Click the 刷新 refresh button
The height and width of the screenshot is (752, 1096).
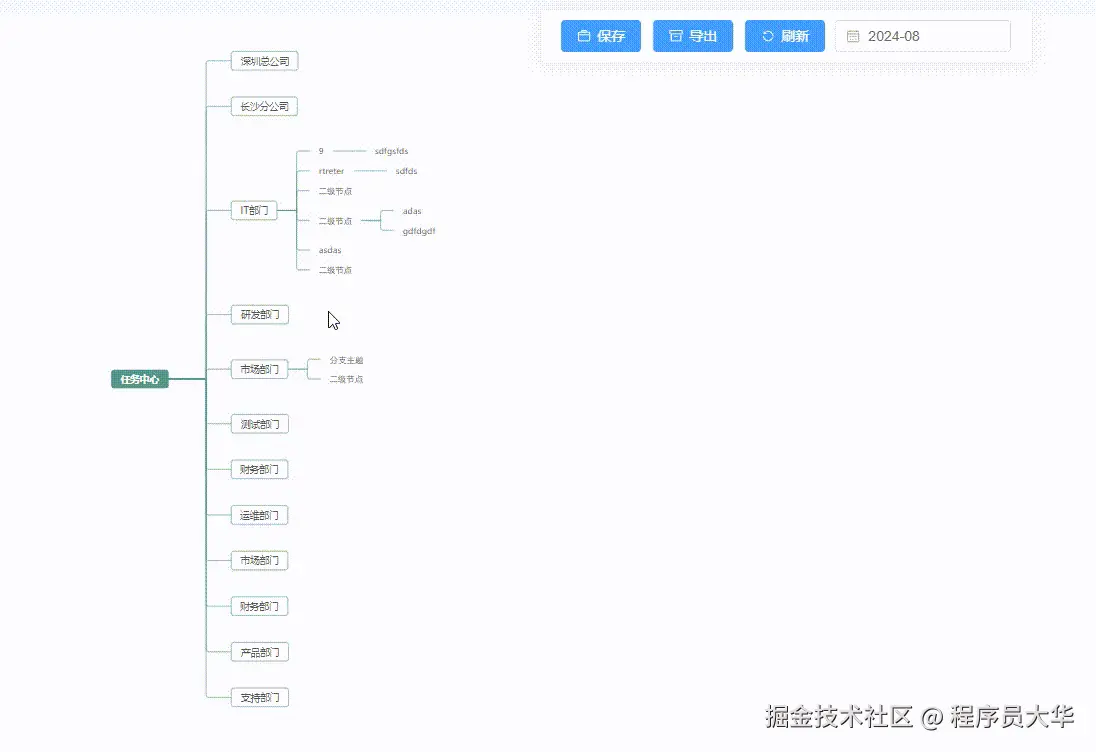(x=784, y=36)
